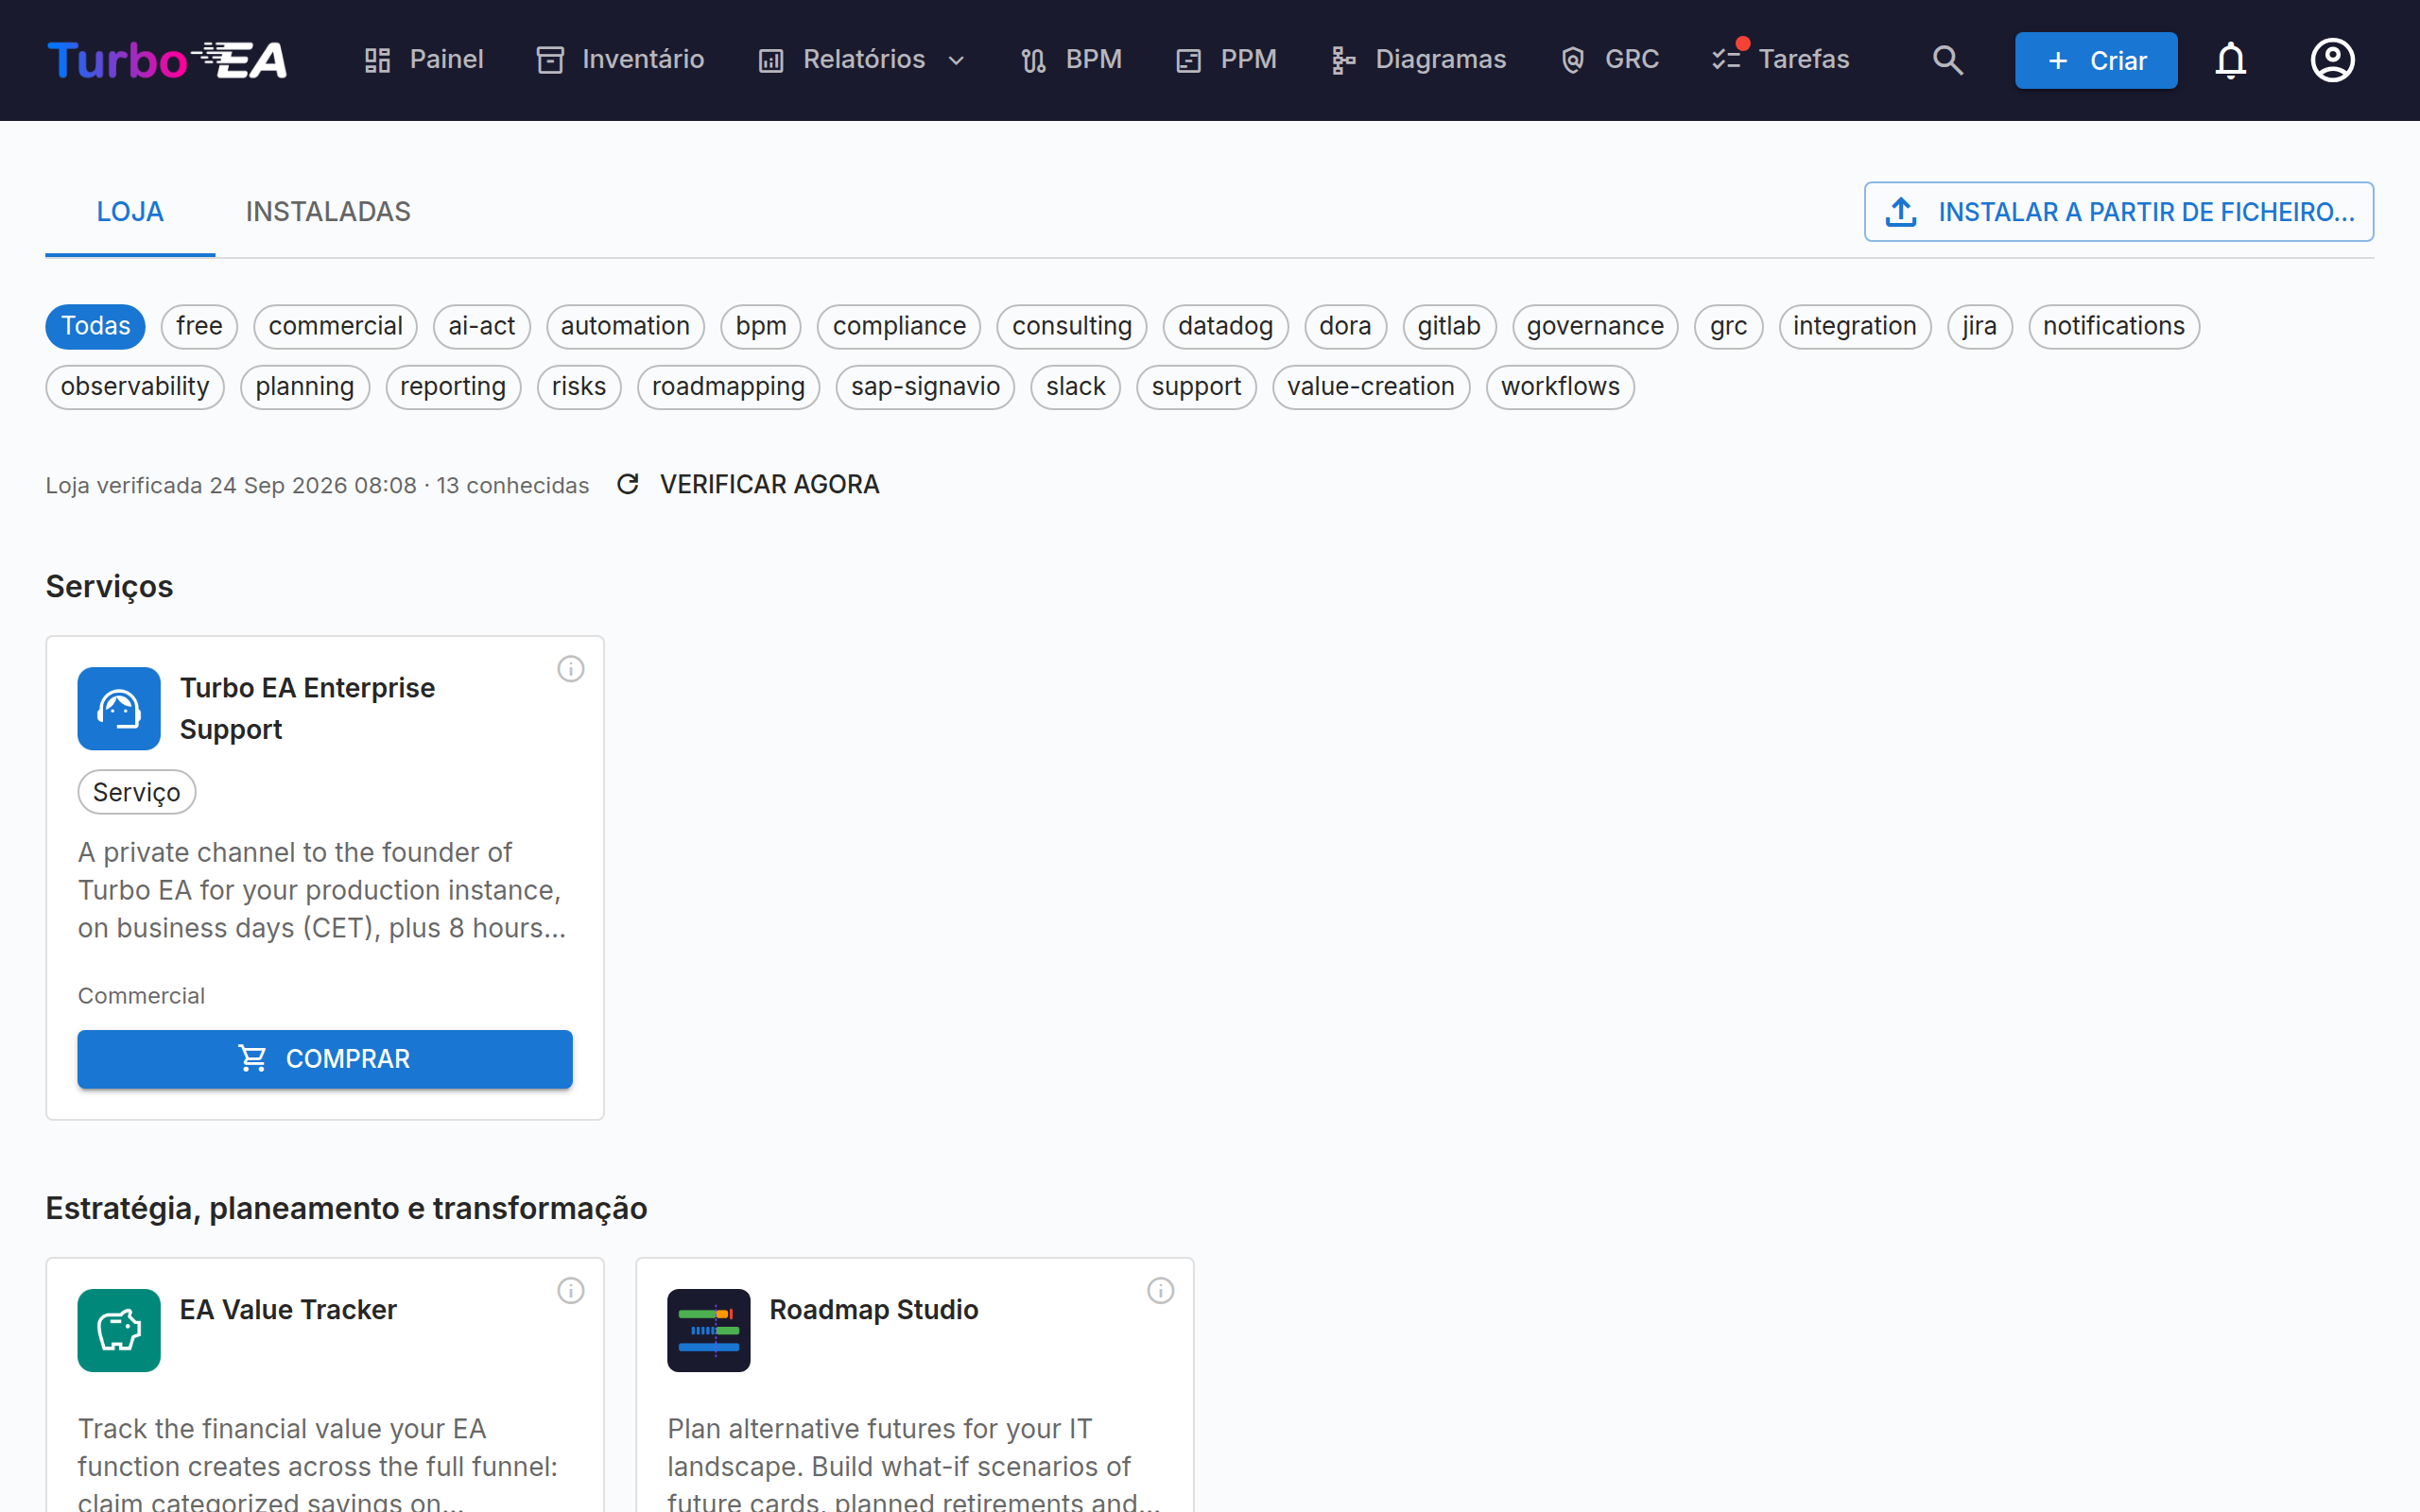Open the Inventário menu item
This screenshot has width=2420, height=1512.
[x=621, y=60]
